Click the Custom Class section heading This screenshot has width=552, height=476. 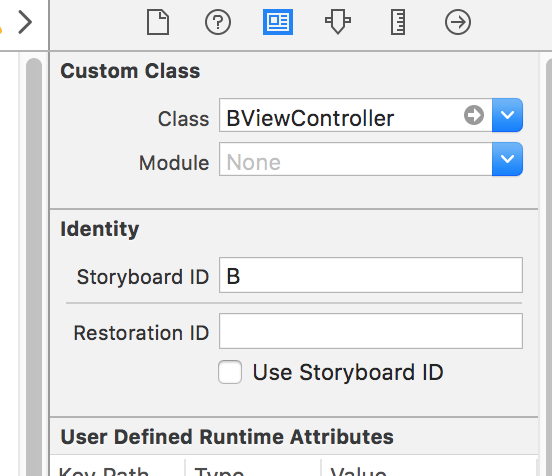click(130, 71)
